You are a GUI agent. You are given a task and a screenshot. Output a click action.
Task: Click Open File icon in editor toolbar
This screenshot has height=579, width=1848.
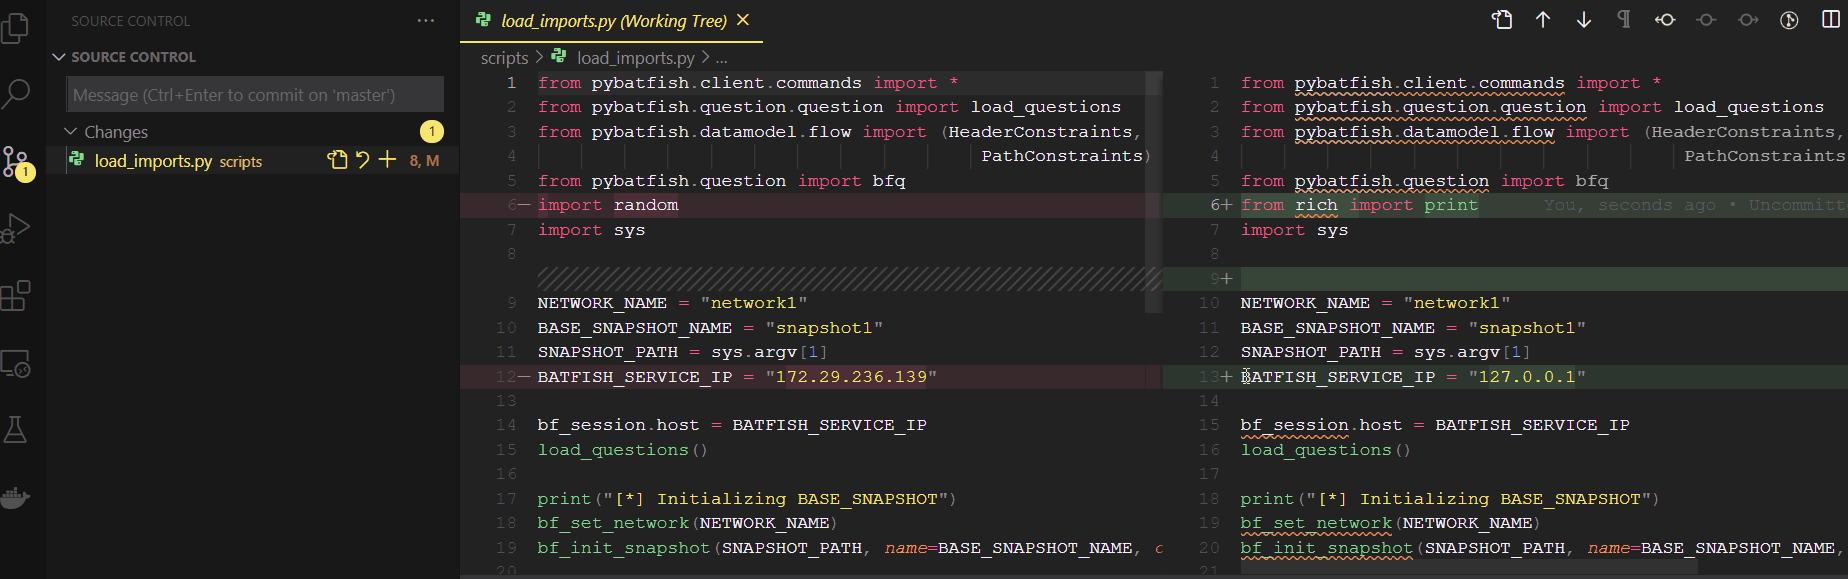pos(1502,20)
